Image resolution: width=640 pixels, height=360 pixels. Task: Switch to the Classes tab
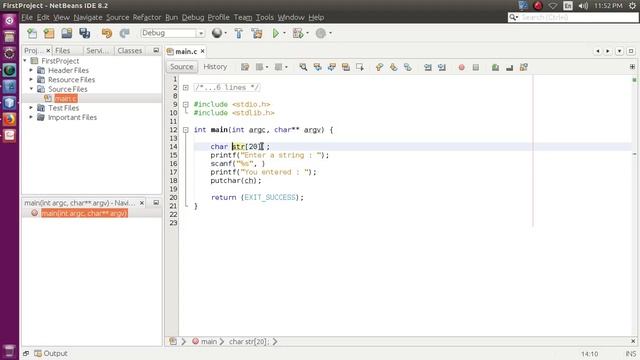(129, 51)
